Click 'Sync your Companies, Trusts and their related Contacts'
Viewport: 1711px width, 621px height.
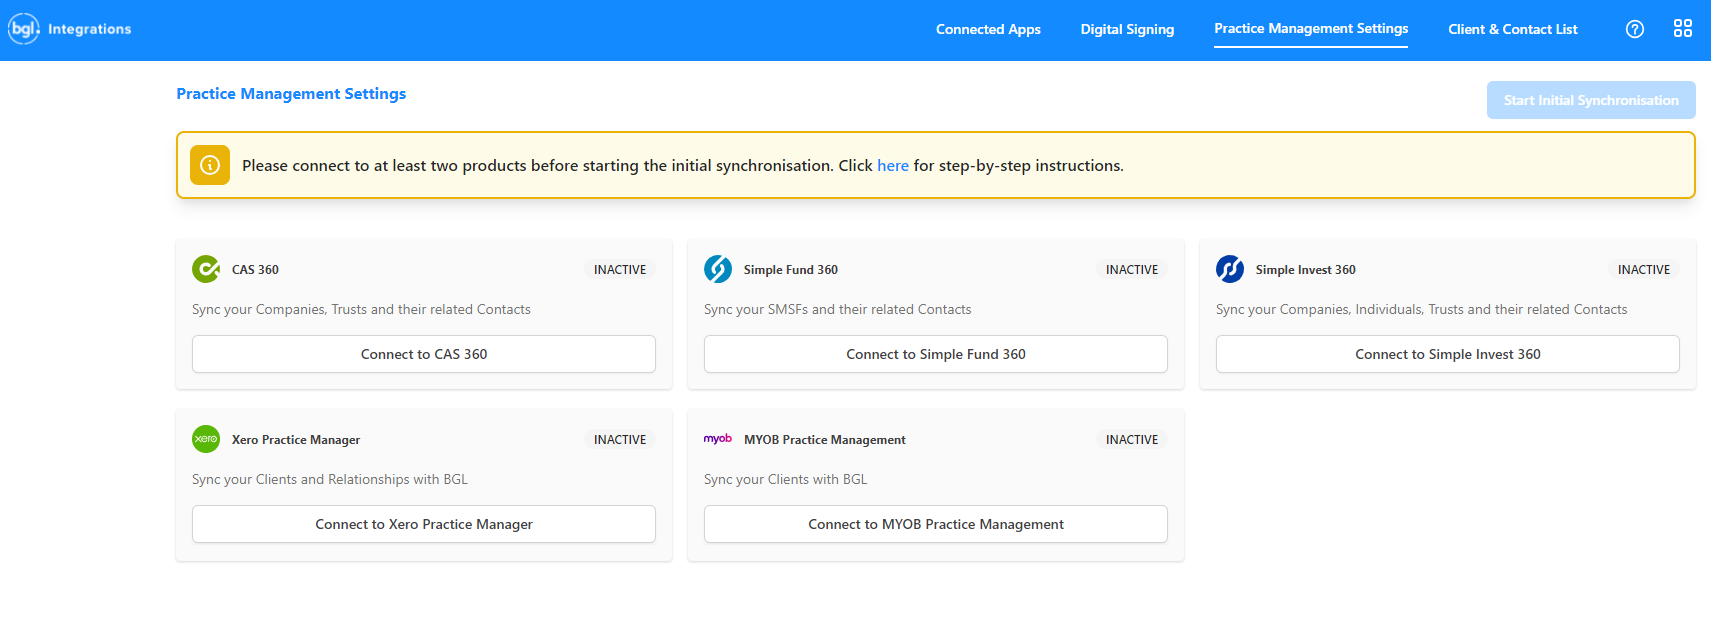(361, 310)
